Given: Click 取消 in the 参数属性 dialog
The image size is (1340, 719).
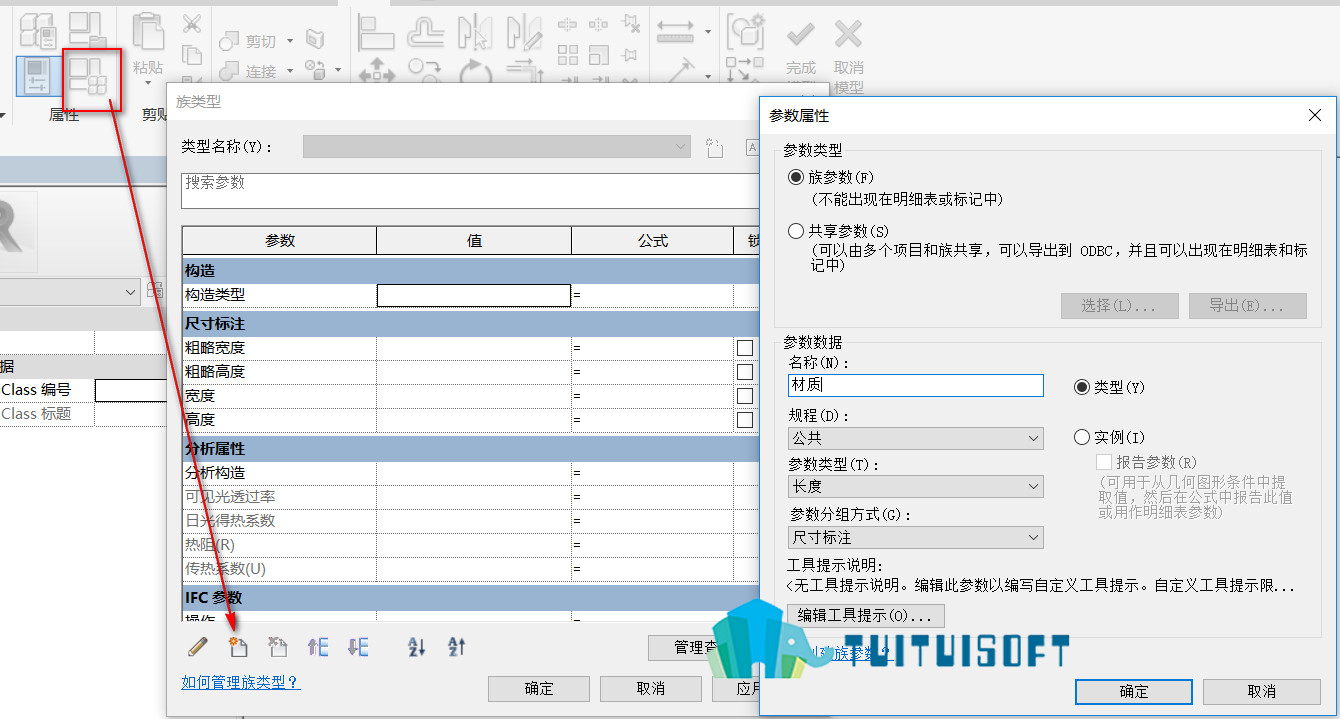Looking at the screenshot, I should (x=1262, y=691).
